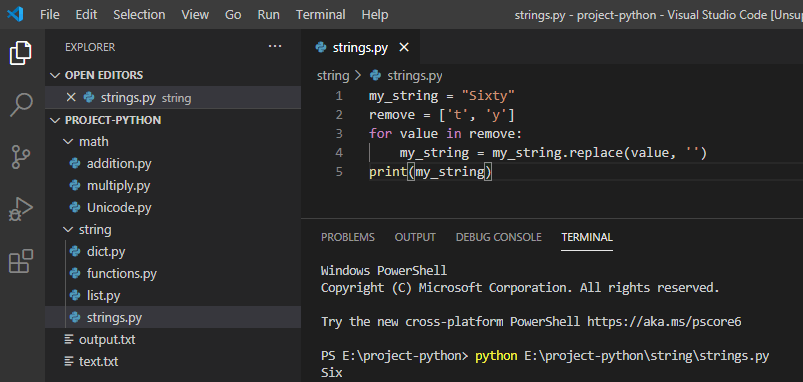Viewport: 803px width, 382px height.
Task: Open the Search view in activity bar
Action: pos(21,105)
